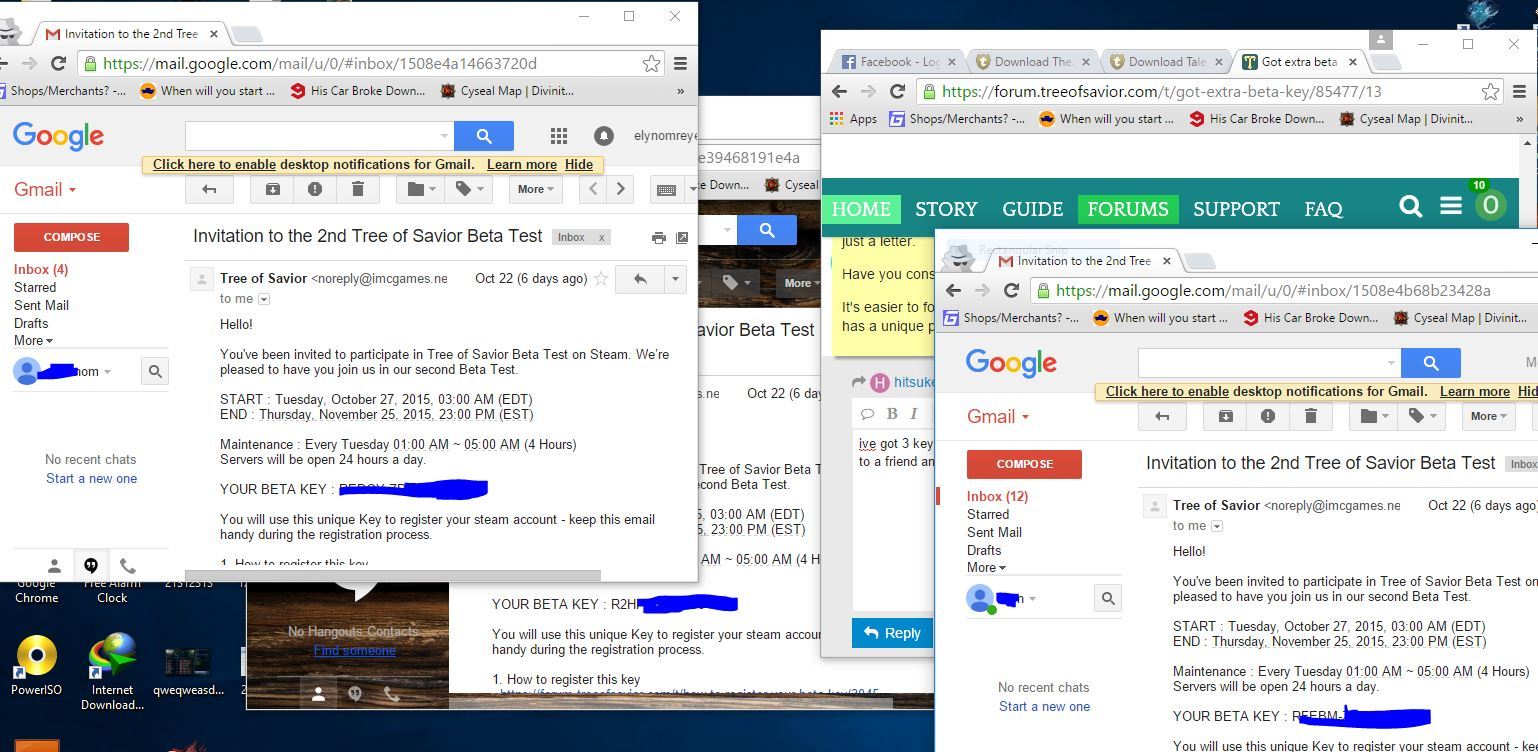The width and height of the screenshot is (1538, 752).
Task: Expand search options arrow in Inbox (12) window
Action: (x=1390, y=363)
